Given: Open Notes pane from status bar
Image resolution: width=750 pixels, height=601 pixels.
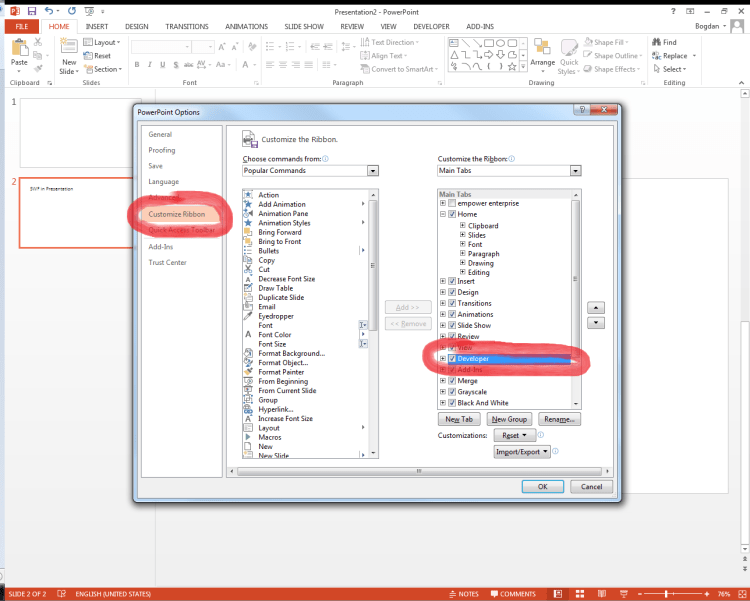Looking at the screenshot, I should tap(464, 594).
